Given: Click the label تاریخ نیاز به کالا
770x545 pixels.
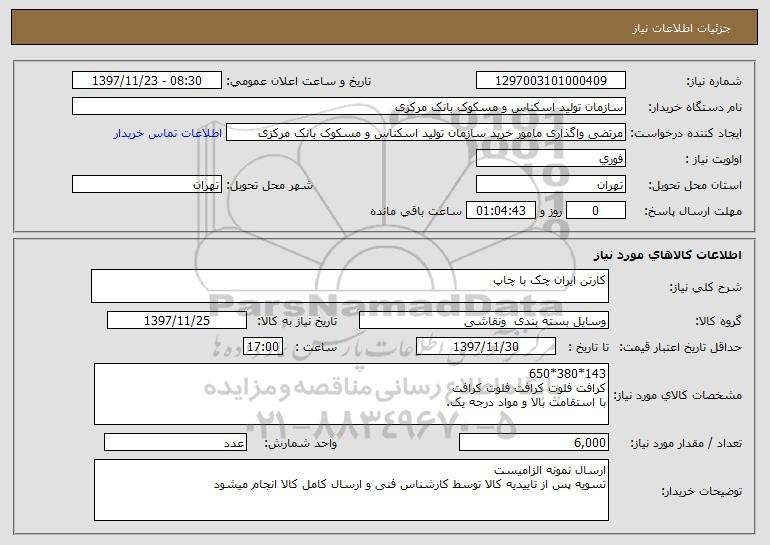Looking at the screenshot, I should [x=297, y=321].
